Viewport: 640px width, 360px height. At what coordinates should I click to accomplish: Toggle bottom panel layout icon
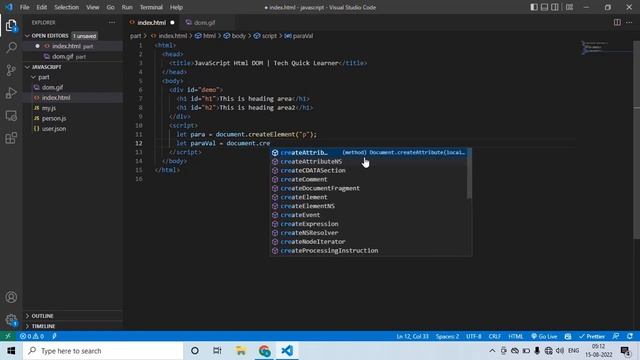coord(544,7)
